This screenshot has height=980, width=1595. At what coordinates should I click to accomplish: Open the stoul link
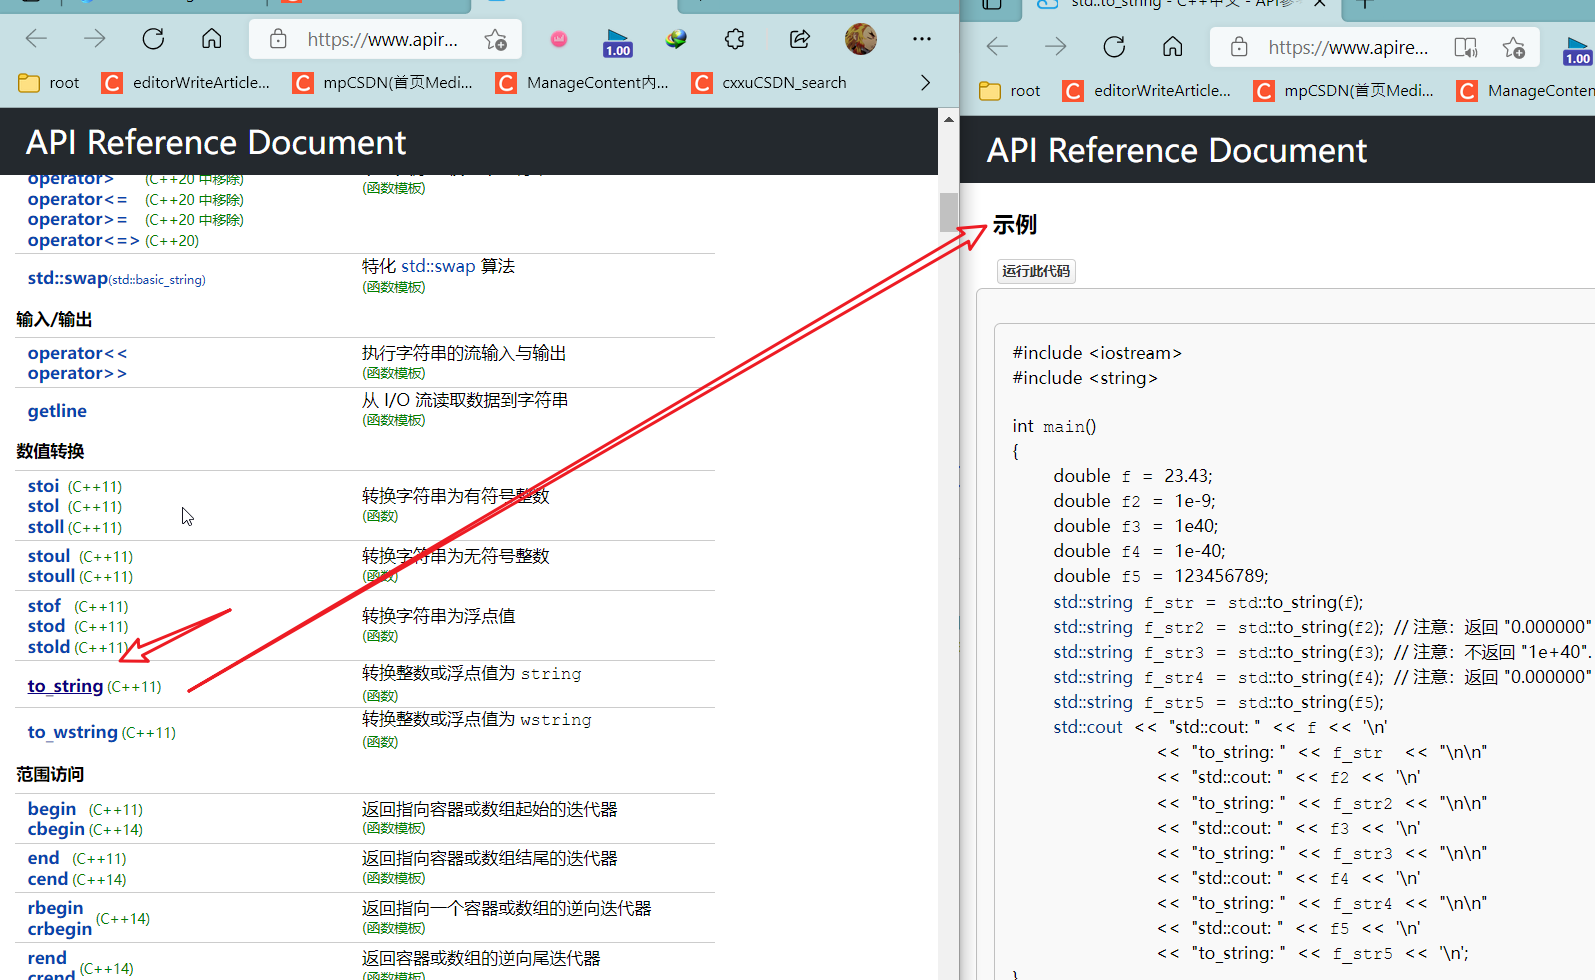pos(48,556)
